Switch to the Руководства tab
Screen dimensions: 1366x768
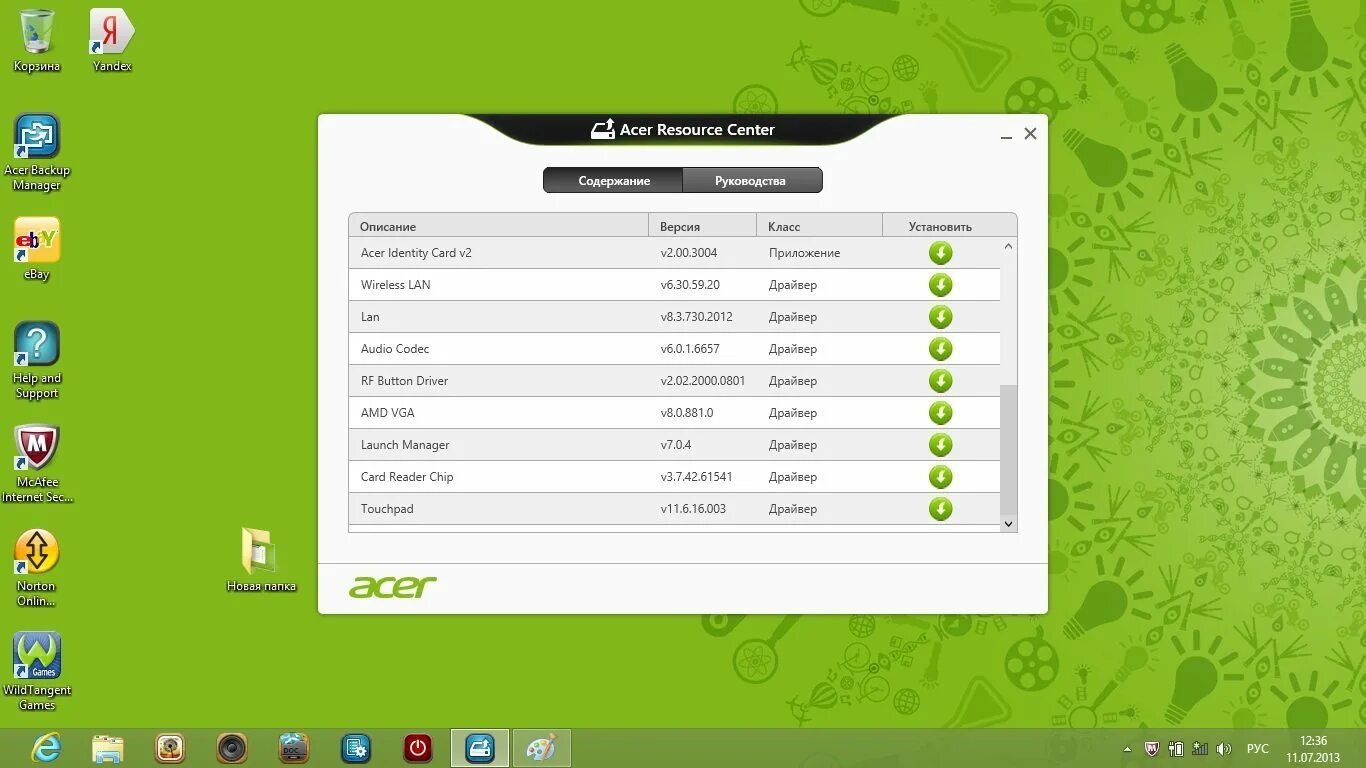click(x=751, y=181)
